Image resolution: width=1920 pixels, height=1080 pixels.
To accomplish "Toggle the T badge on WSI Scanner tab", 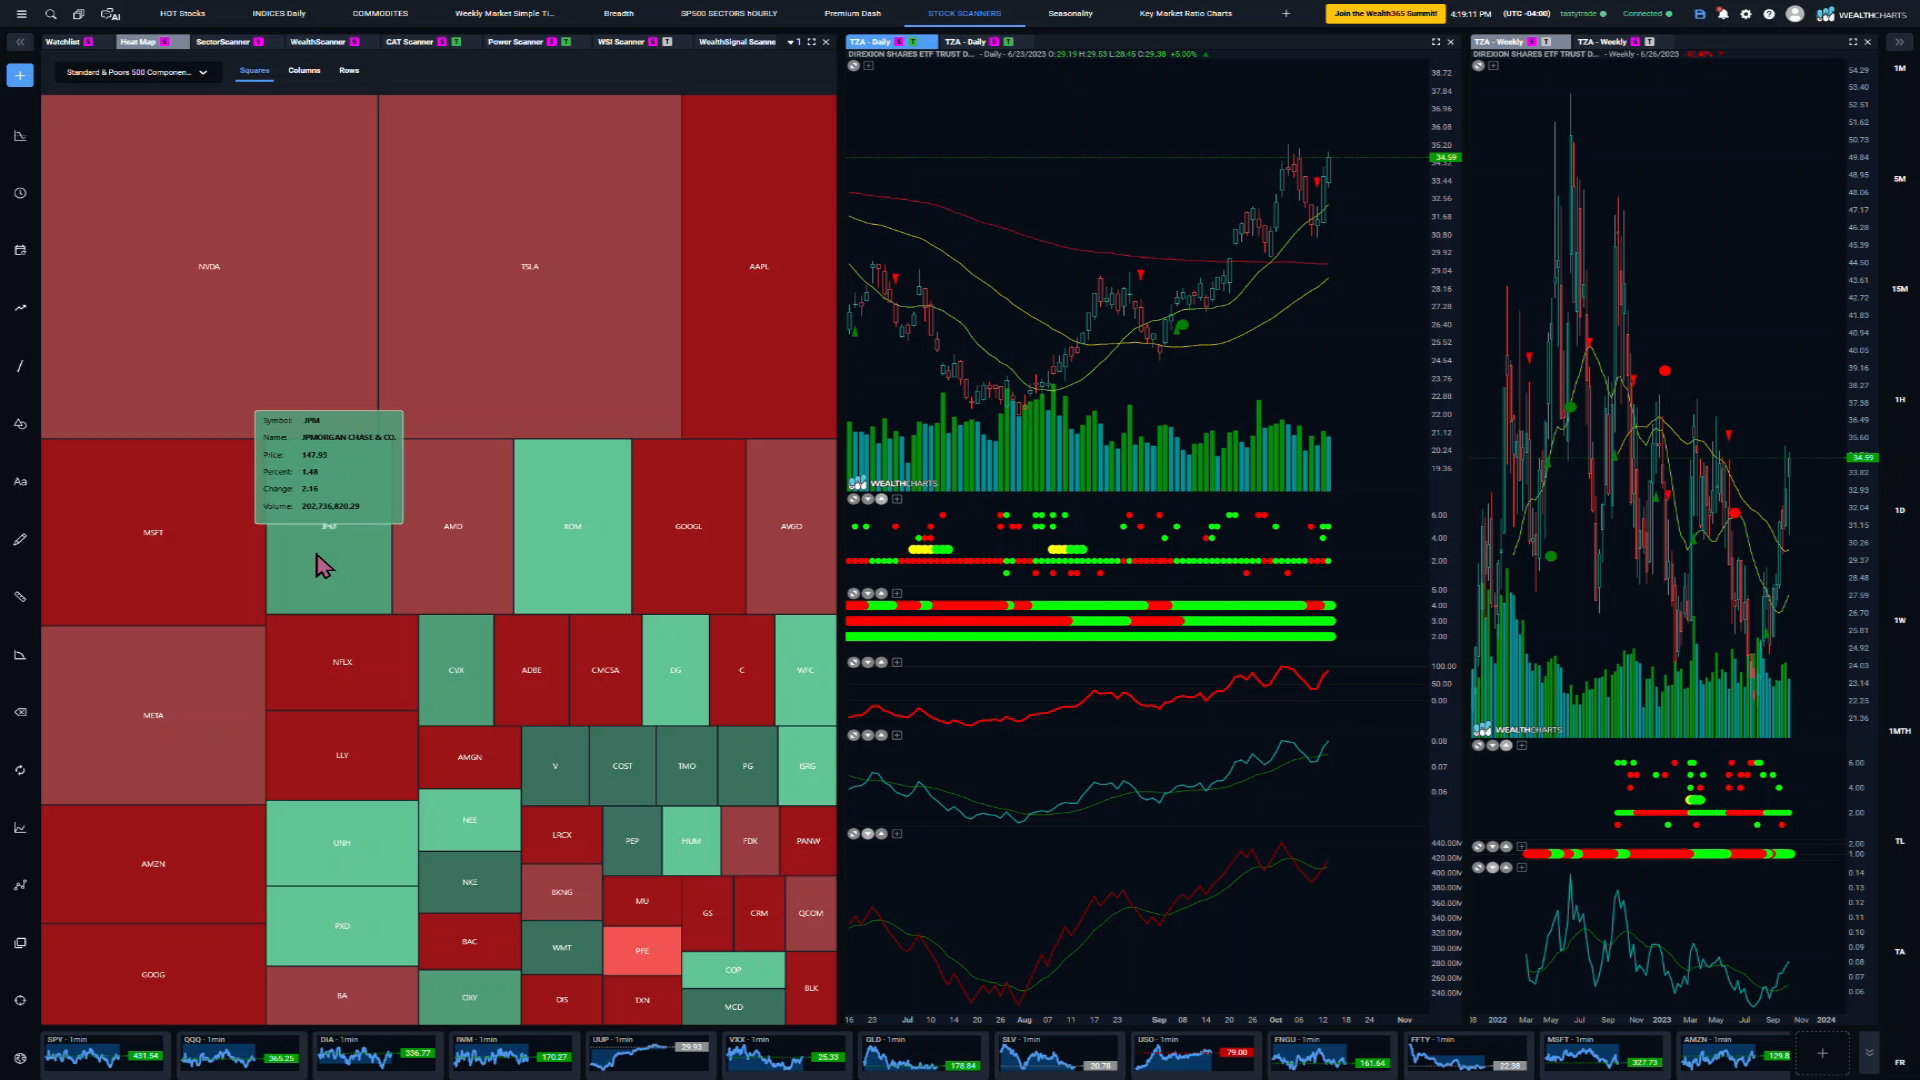I will pyautogui.click(x=667, y=42).
